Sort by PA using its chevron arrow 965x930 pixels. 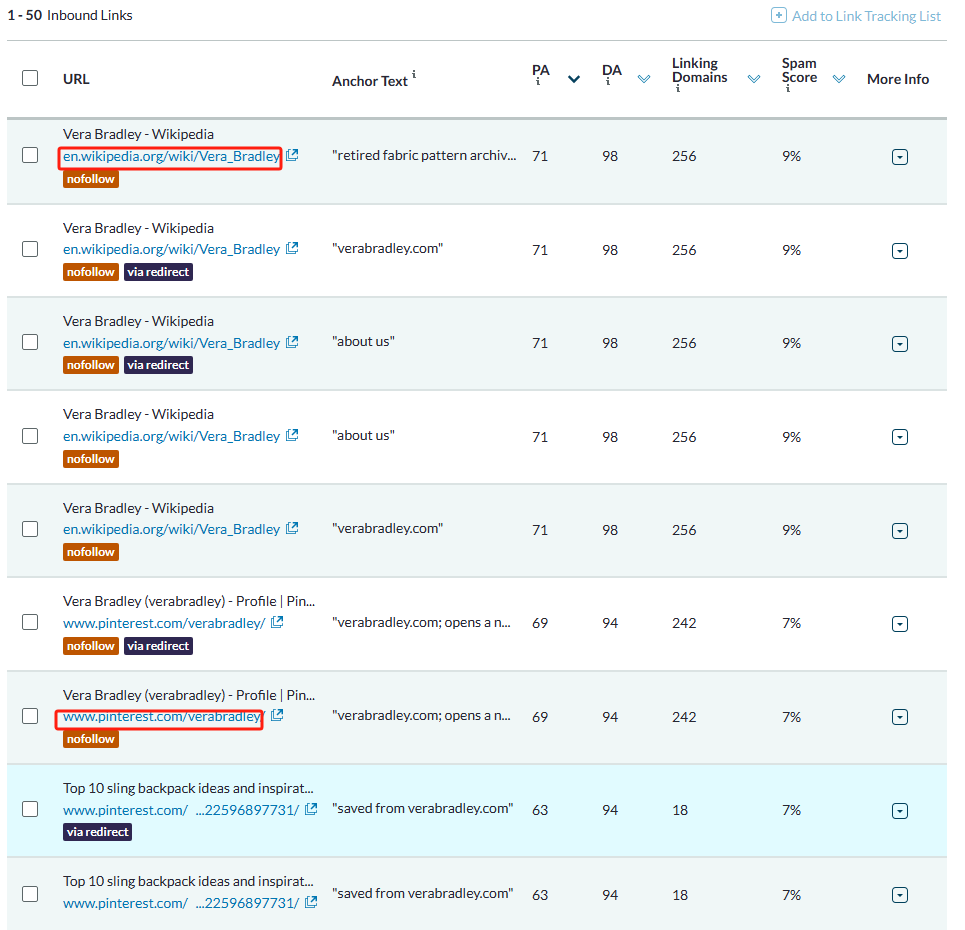[574, 79]
